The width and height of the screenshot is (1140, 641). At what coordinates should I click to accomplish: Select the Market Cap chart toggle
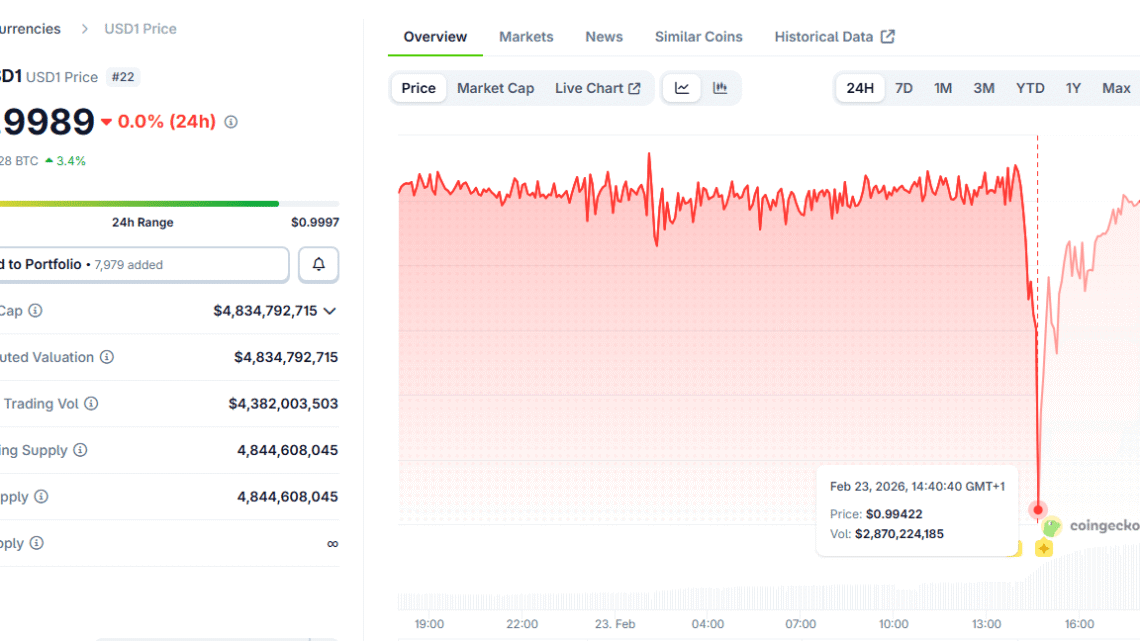coord(495,88)
